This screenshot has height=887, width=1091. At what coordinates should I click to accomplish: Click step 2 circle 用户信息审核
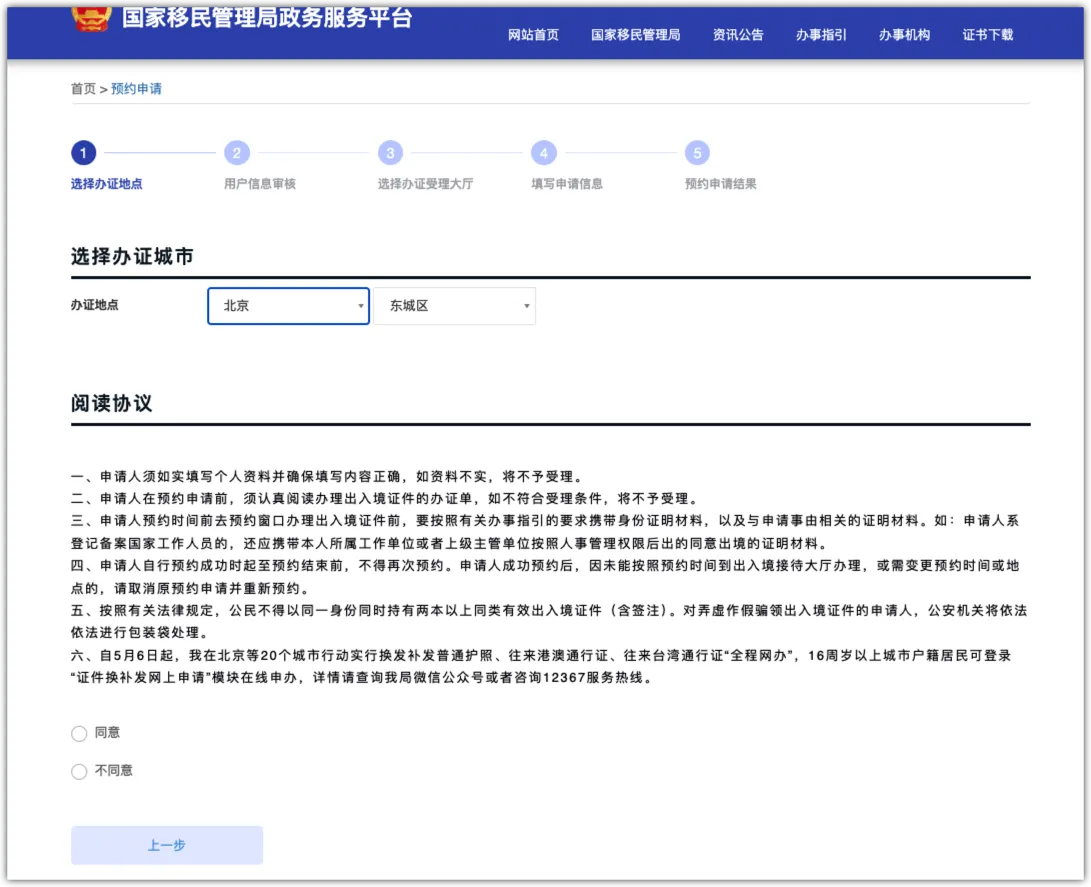pyautogui.click(x=237, y=153)
